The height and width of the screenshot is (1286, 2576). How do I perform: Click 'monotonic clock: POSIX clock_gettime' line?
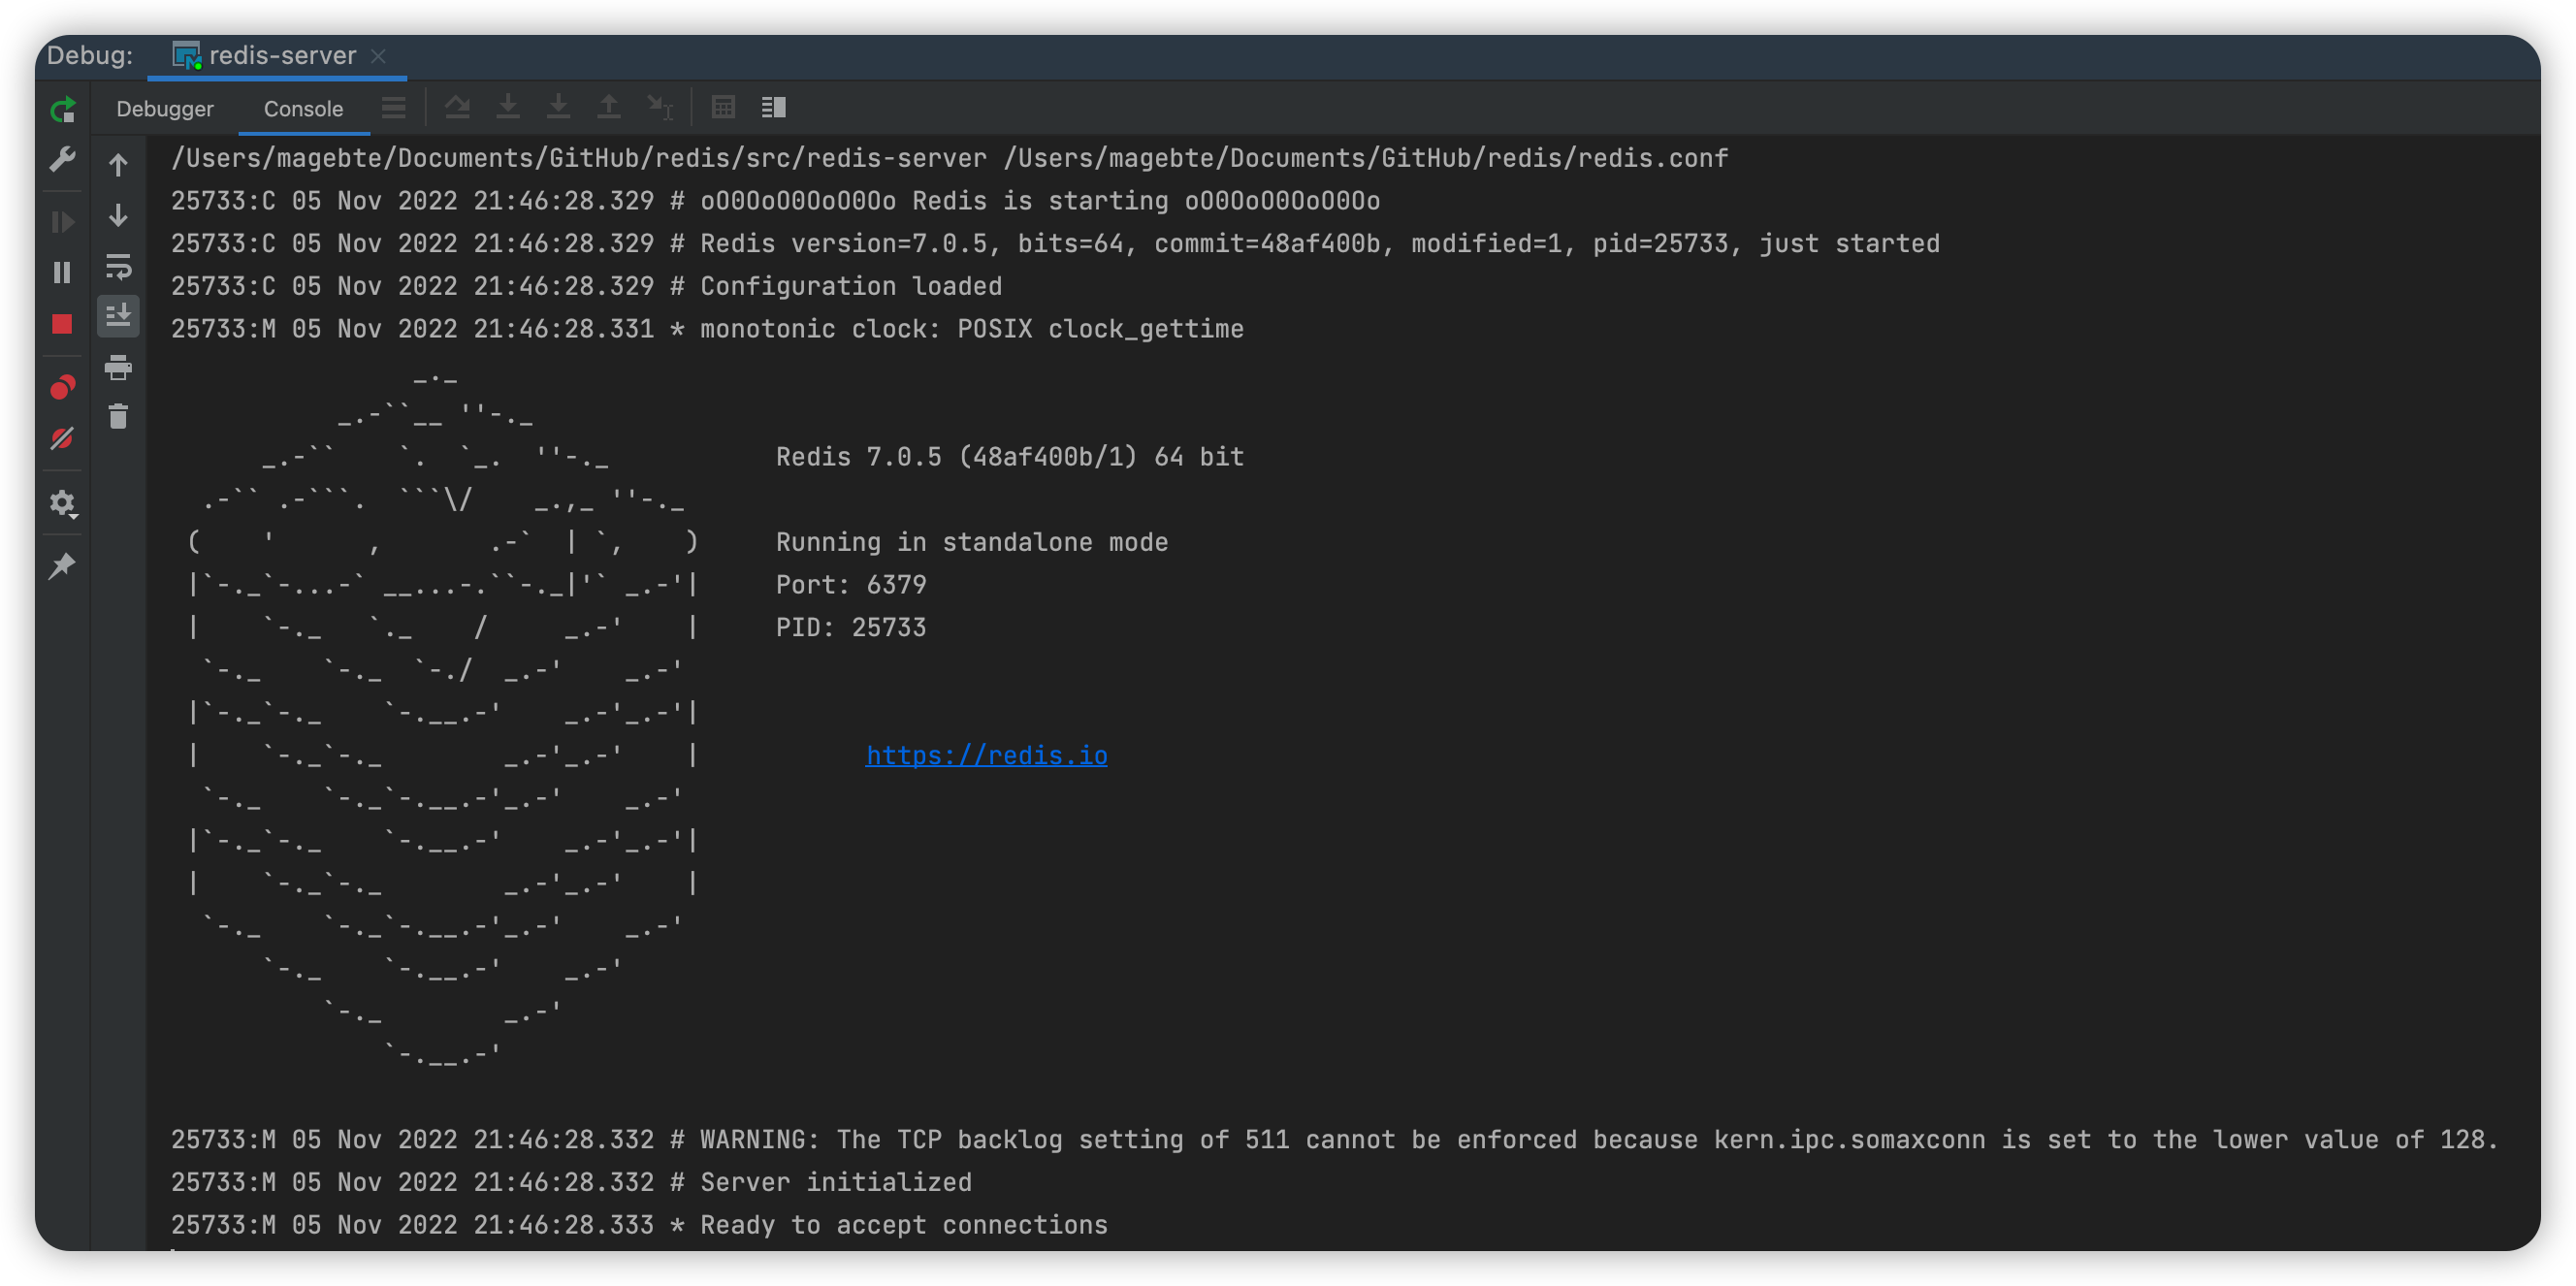pos(707,329)
